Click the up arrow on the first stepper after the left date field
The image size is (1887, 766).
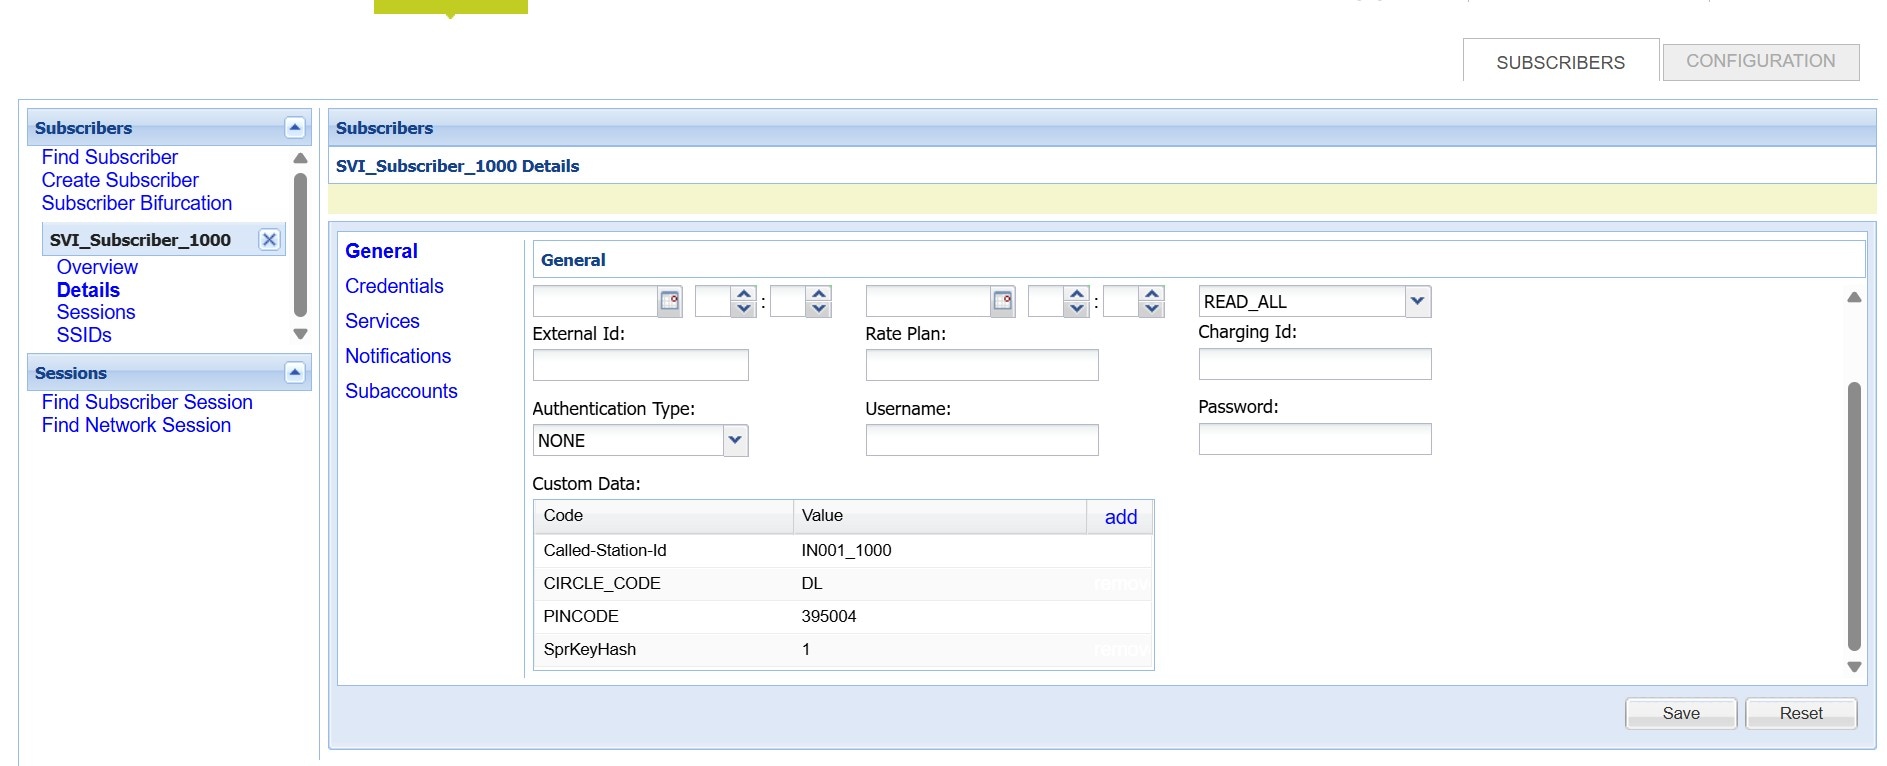743,294
